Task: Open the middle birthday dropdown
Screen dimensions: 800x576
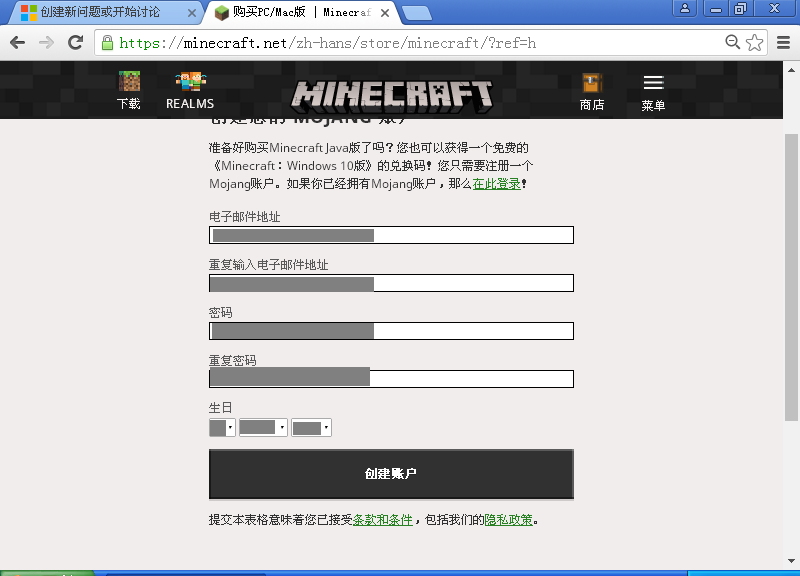Action: pos(263,428)
